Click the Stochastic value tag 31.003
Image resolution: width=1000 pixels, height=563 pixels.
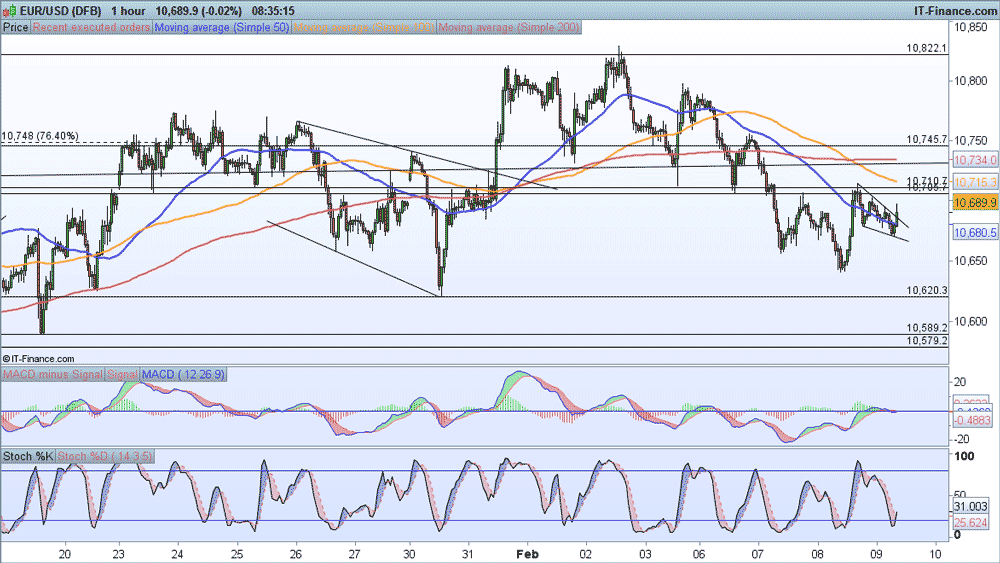pos(971,506)
